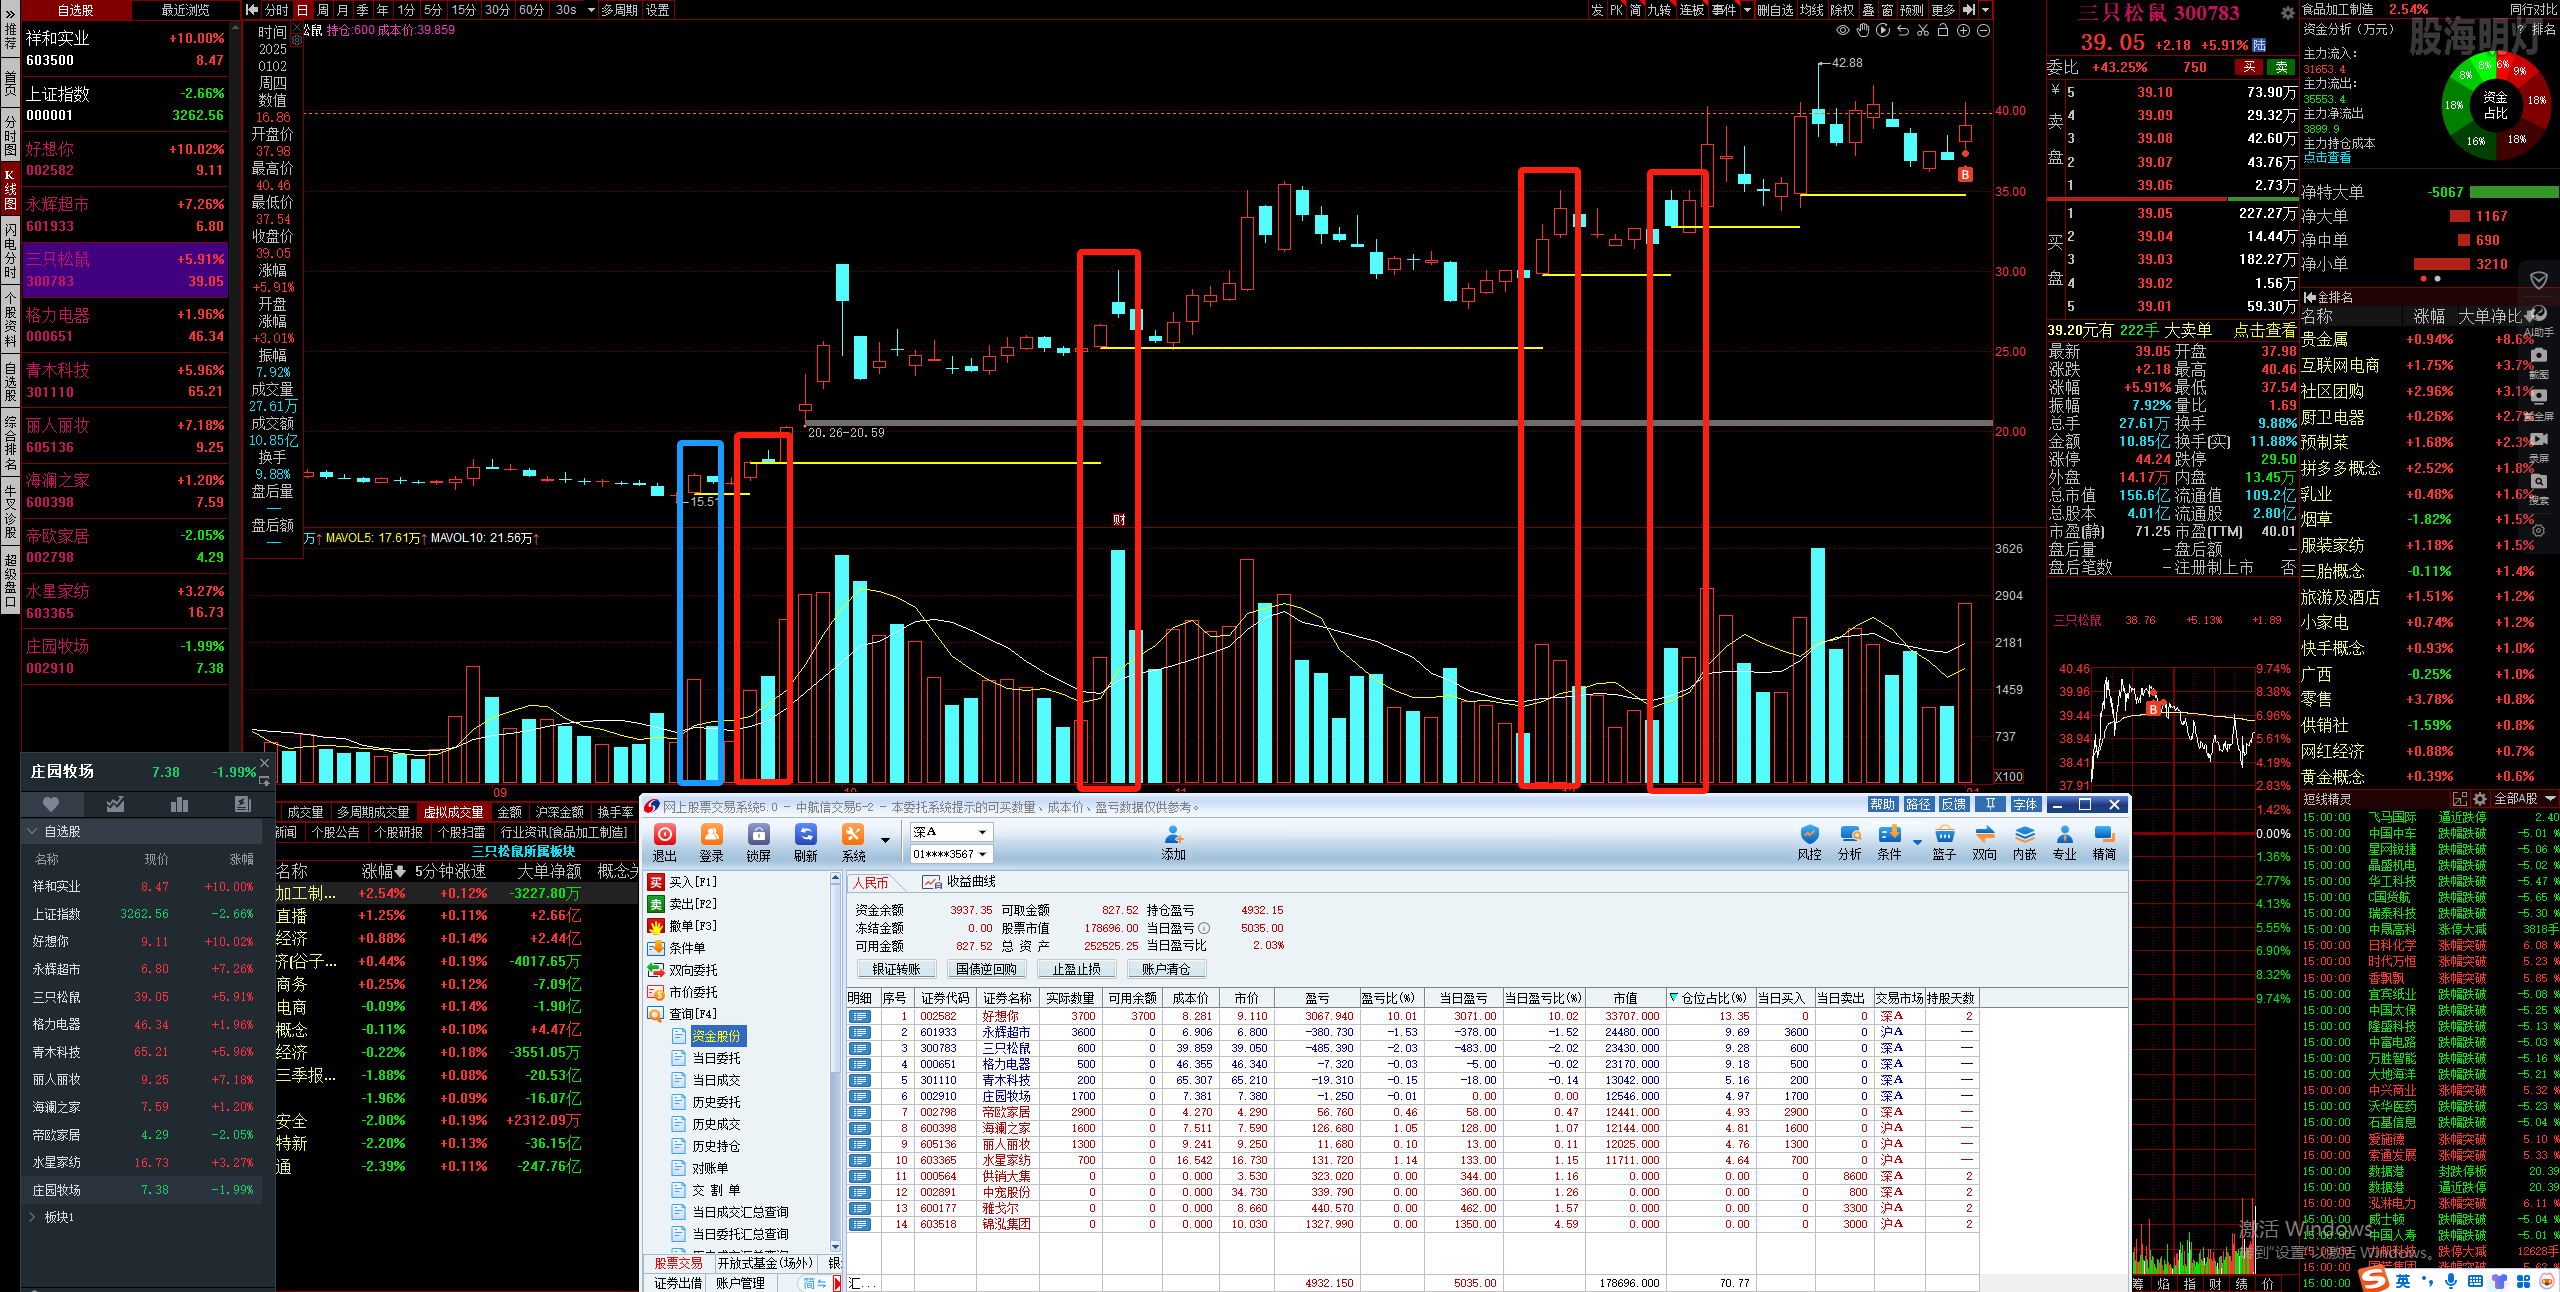Toggle 60分 period in chart toolbar
Screen dimensions: 2560x1292
coord(531,10)
